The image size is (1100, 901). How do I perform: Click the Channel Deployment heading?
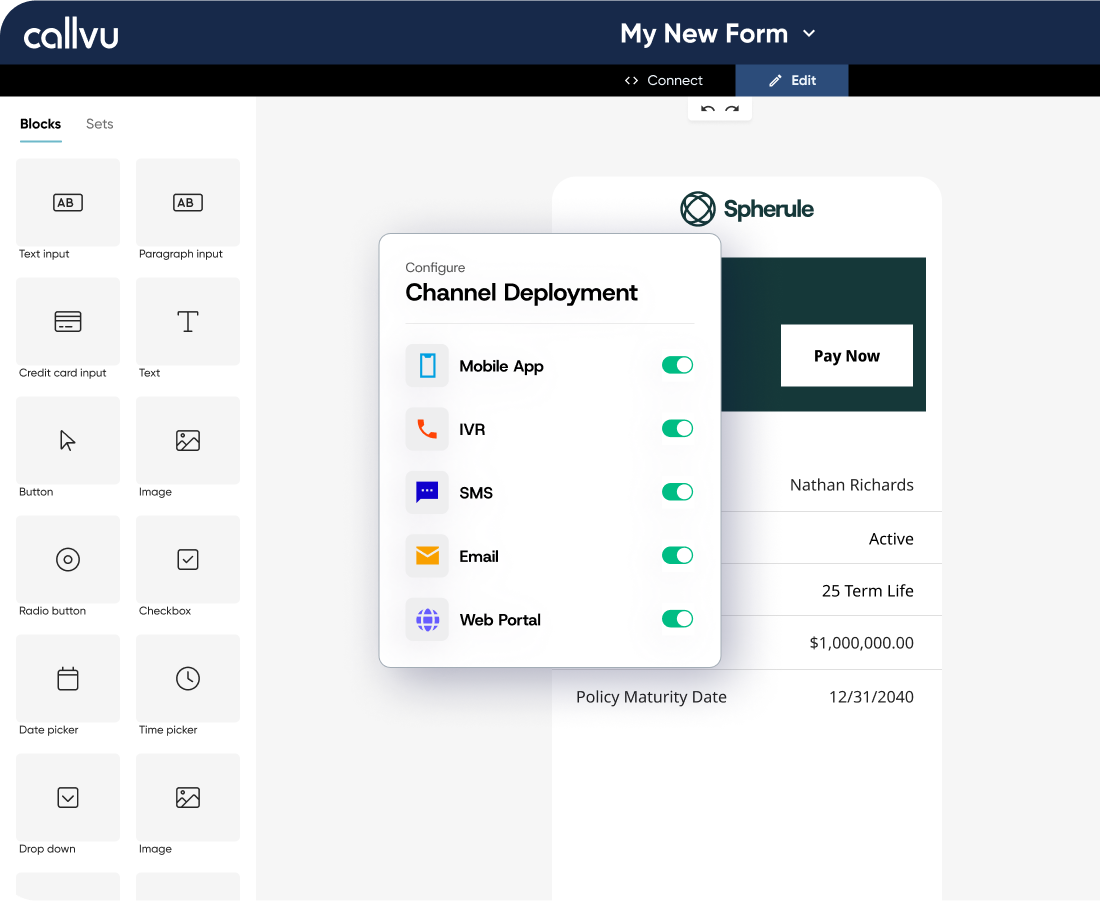521,293
